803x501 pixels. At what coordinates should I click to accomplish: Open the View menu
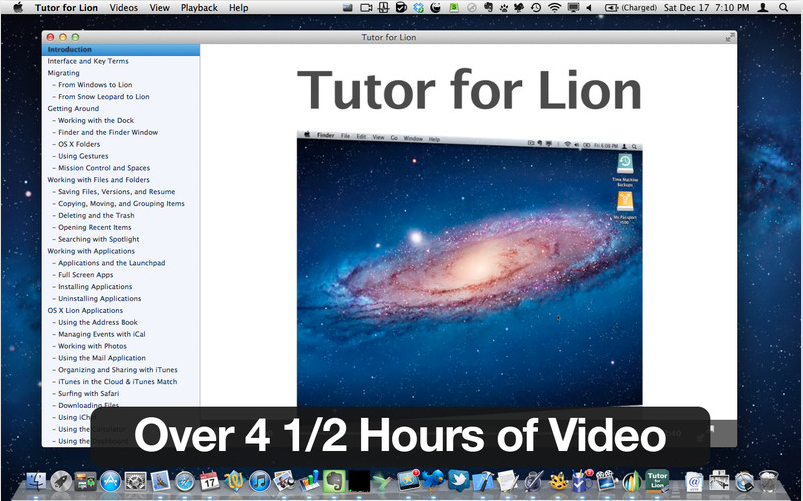pos(159,8)
